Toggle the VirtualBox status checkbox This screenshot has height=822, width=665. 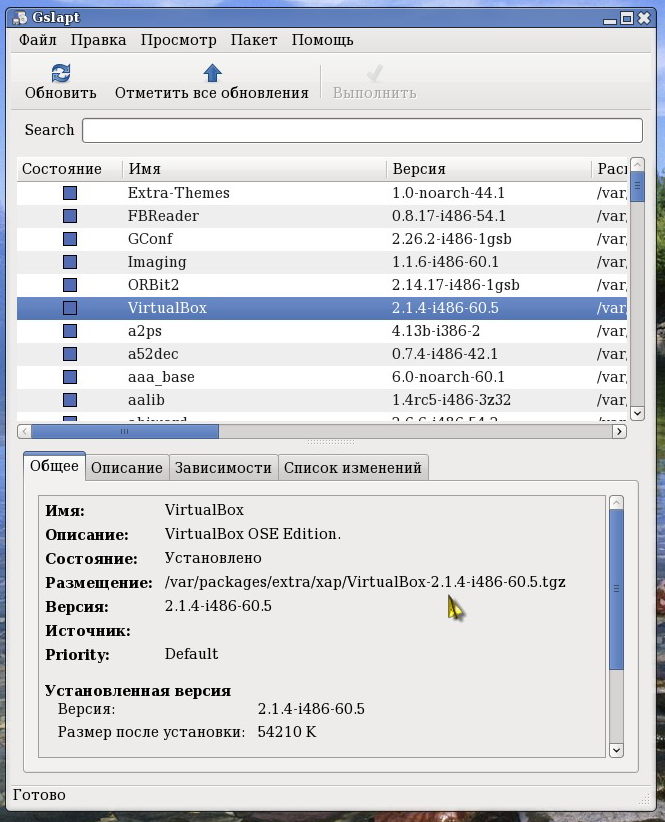tap(70, 308)
